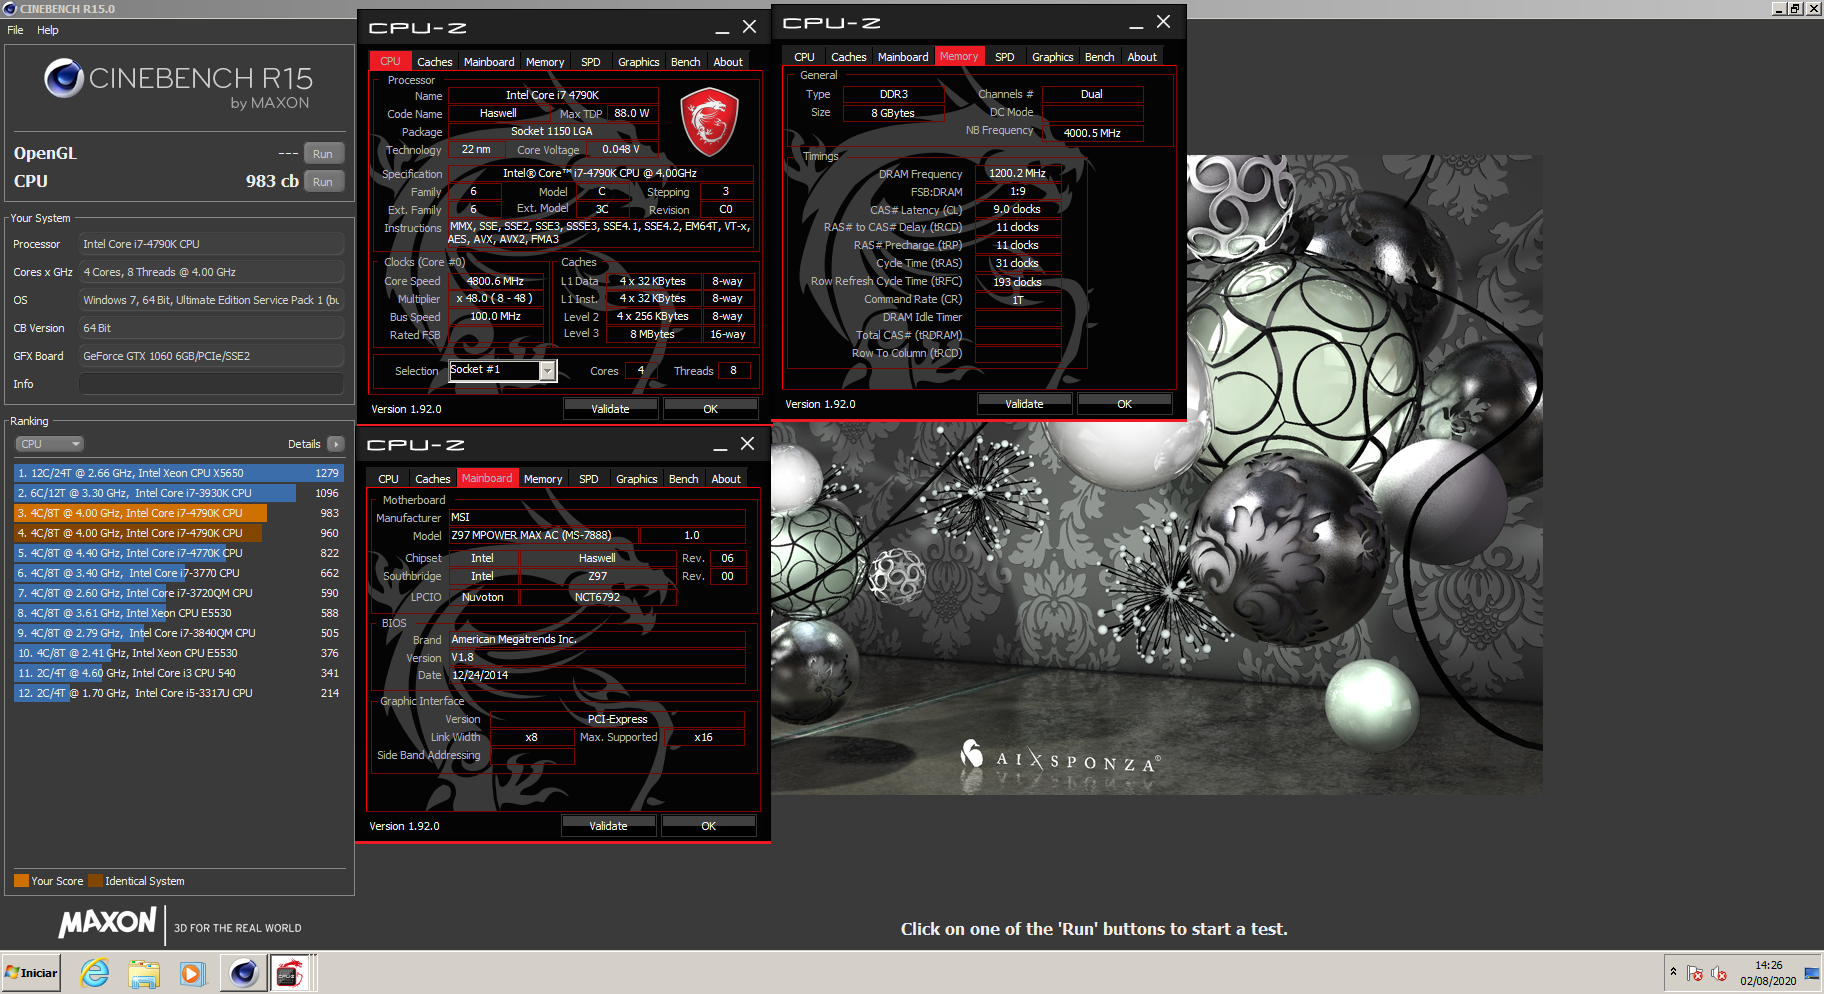Click the Core Speed value 4800.6 MHz
1824x994 pixels.
tap(495, 281)
